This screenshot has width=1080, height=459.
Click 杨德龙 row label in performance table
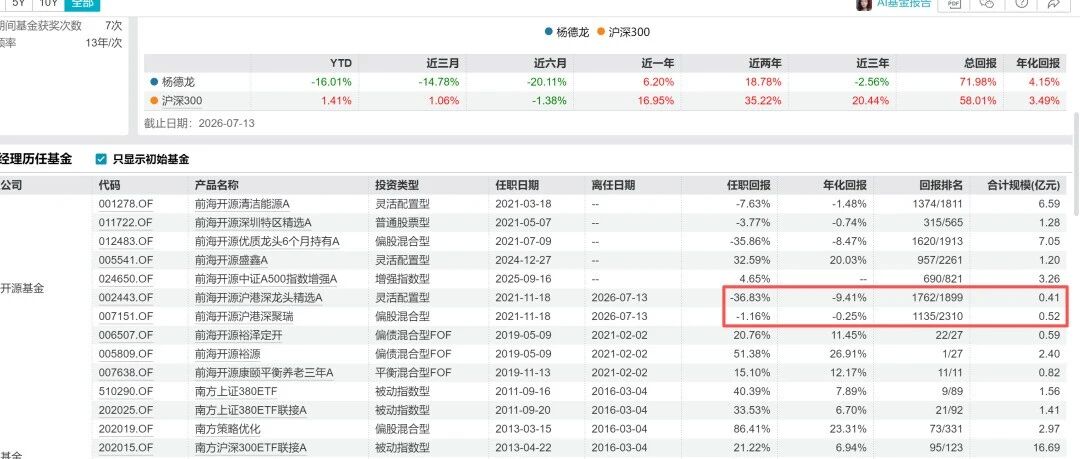(178, 81)
